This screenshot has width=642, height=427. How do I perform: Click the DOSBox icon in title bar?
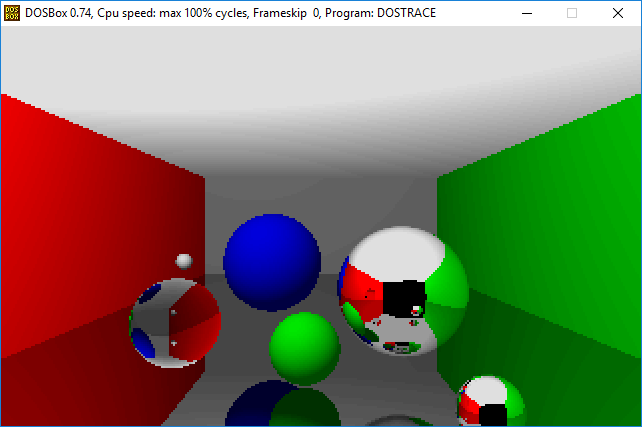(12, 13)
